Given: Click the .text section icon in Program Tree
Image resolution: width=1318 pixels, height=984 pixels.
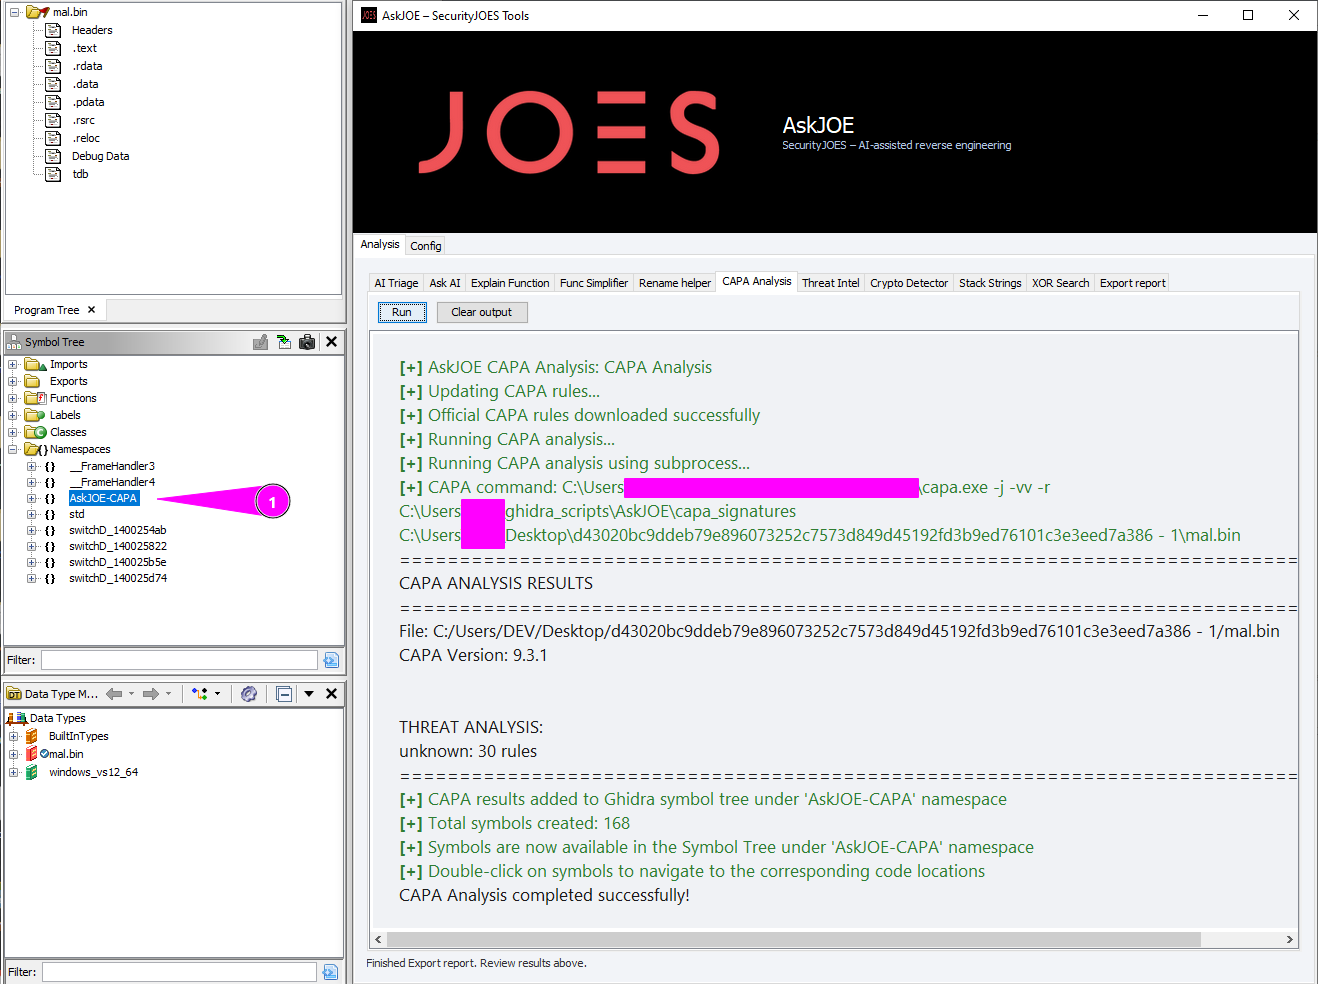Looking at the screenshot, I should [53, 48].
